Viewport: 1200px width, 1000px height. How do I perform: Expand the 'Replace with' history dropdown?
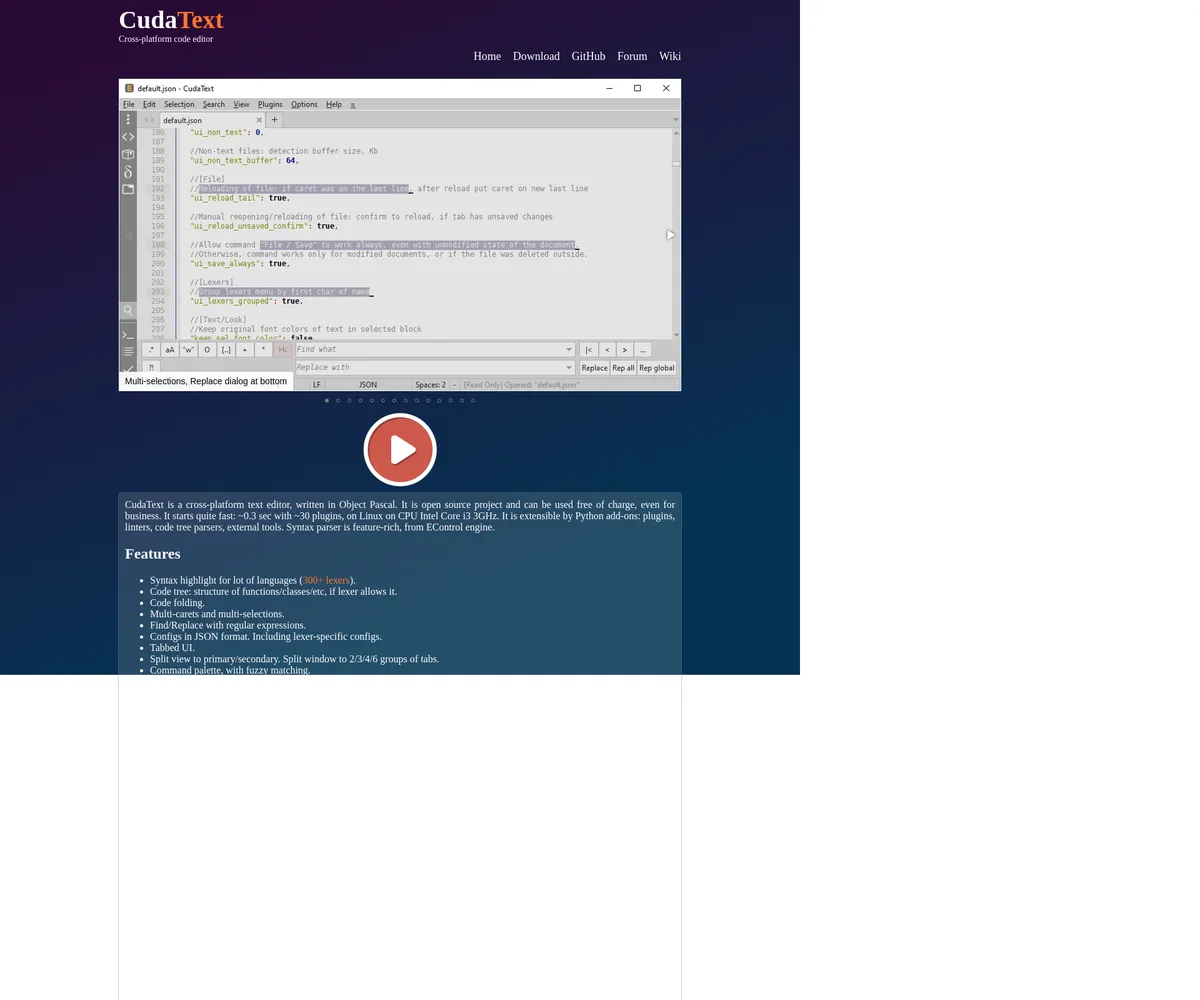[569, 368]
